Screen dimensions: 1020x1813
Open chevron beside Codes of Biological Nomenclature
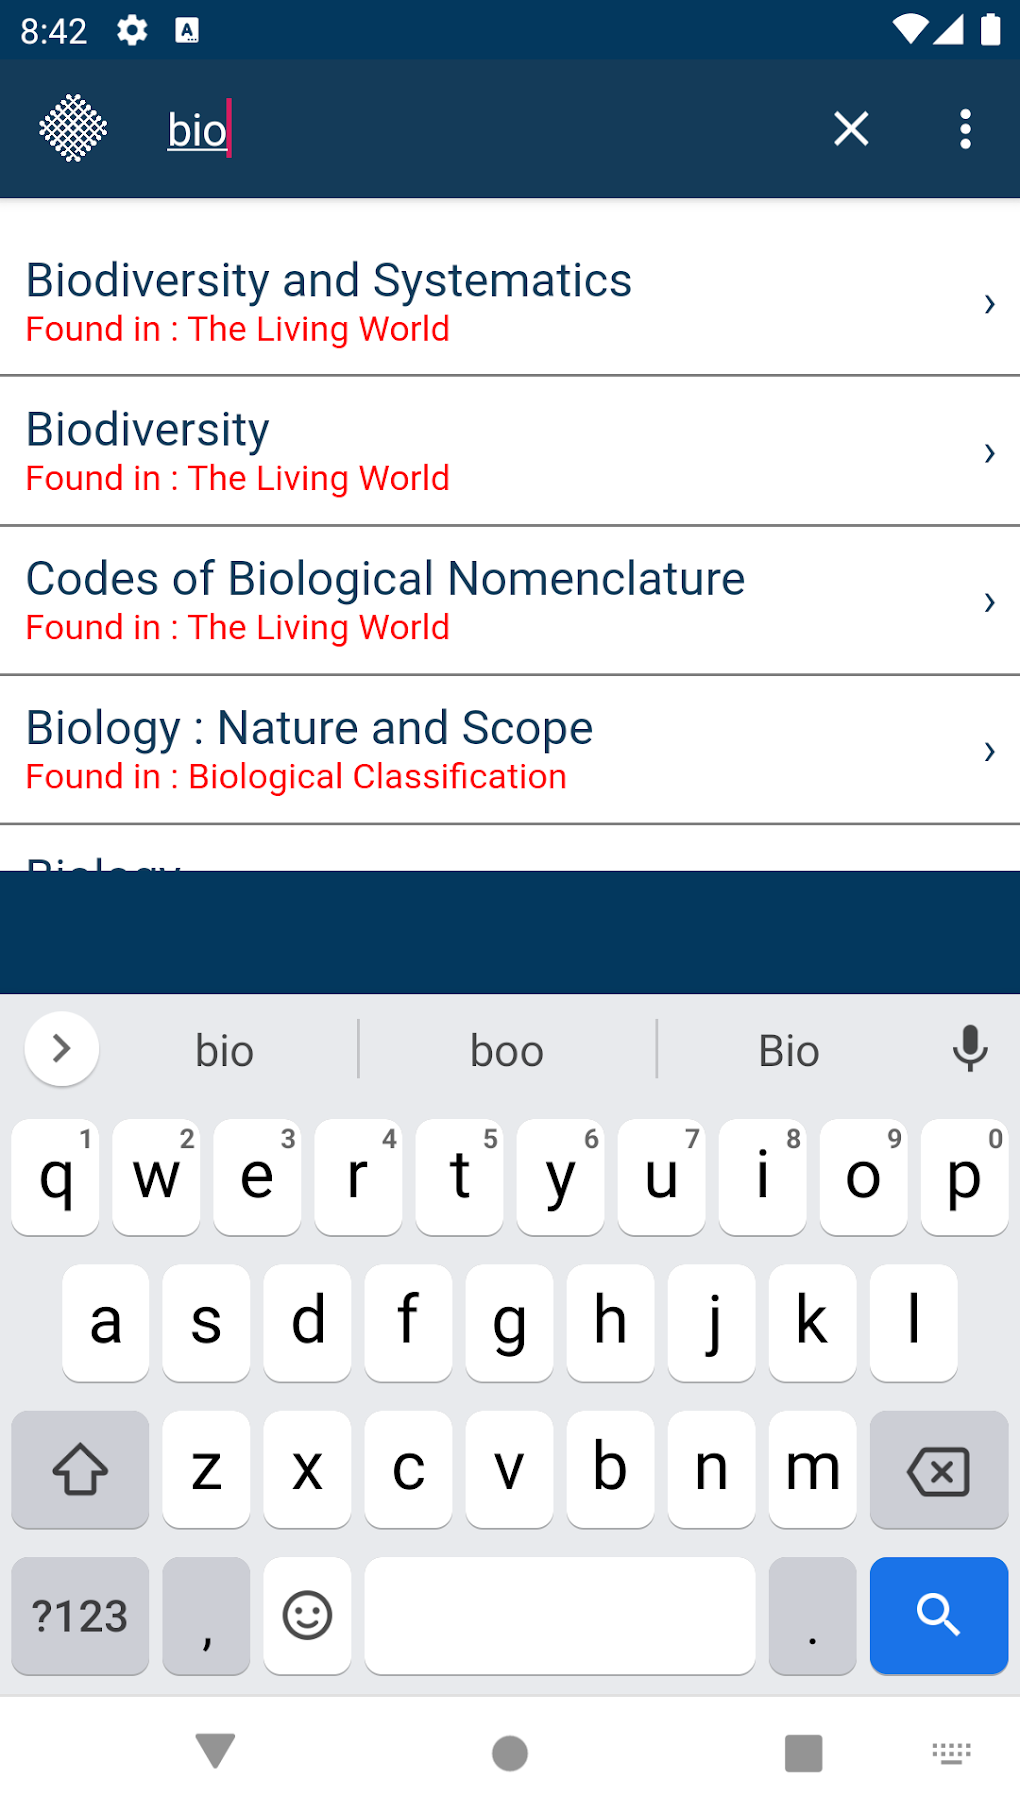point(989,601)
